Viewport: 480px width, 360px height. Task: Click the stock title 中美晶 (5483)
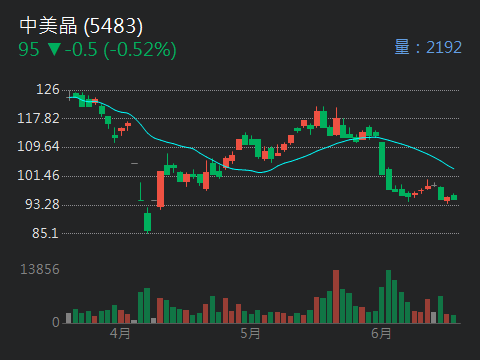[x=81, y=26]
